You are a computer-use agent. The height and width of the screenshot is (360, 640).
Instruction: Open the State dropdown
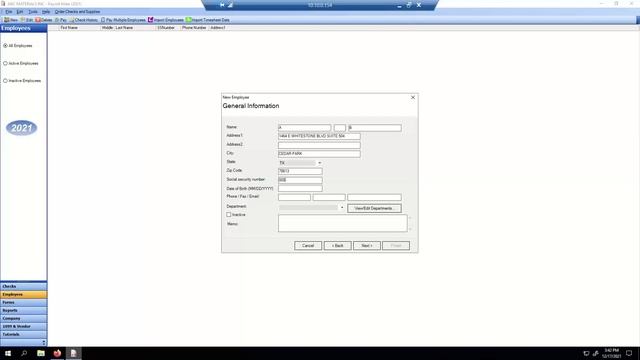tap(320, 163)
